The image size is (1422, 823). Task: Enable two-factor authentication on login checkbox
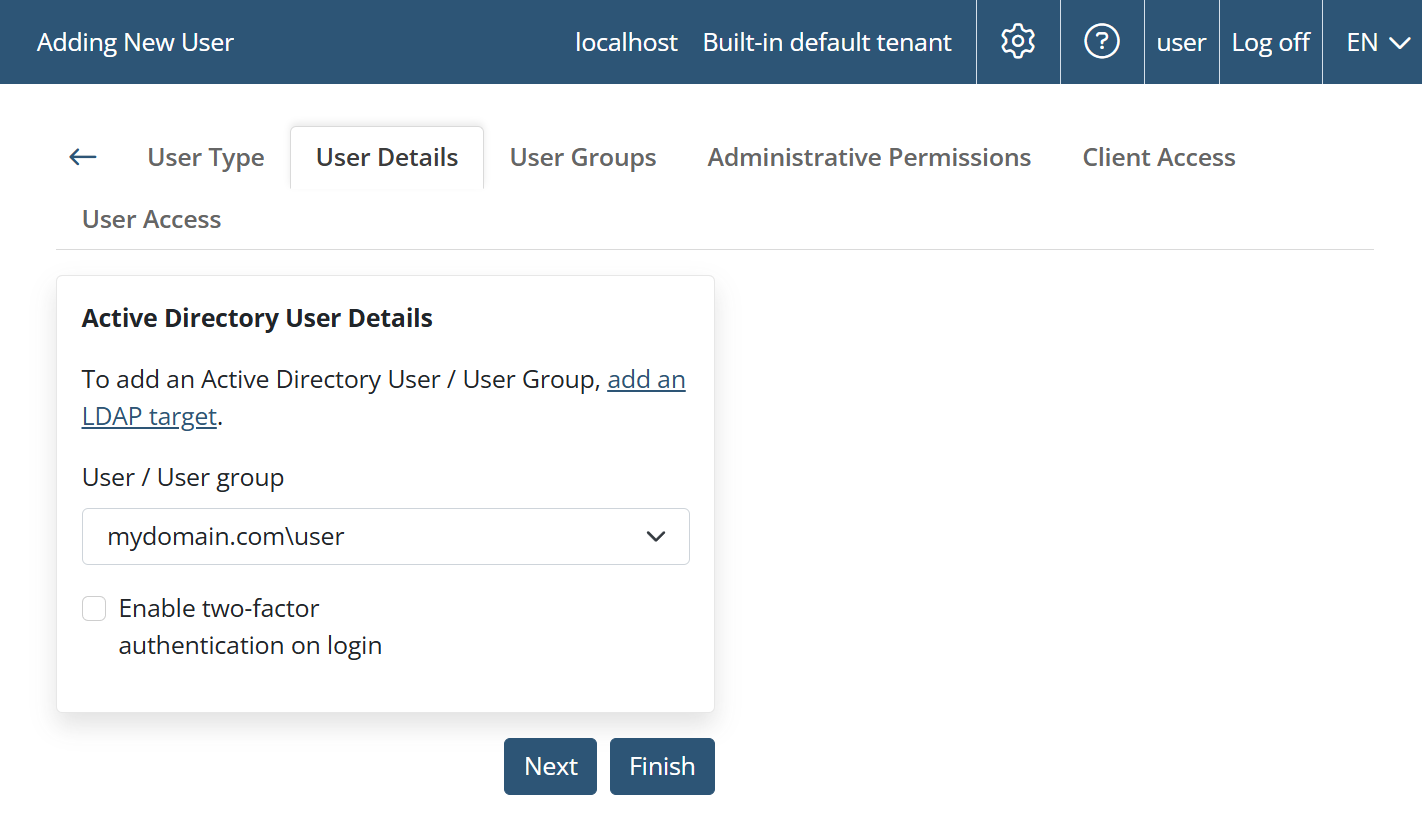[95, 609]
